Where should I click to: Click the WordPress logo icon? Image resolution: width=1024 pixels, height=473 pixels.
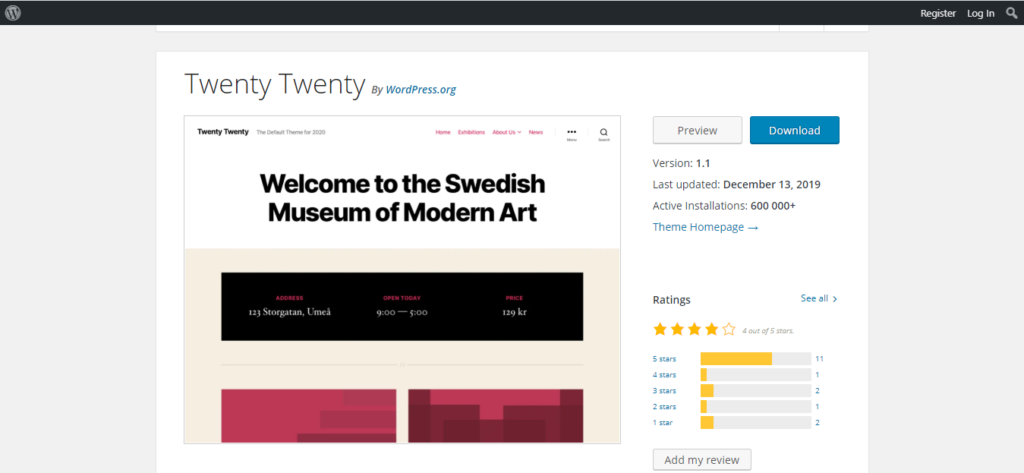click(13, 12)
